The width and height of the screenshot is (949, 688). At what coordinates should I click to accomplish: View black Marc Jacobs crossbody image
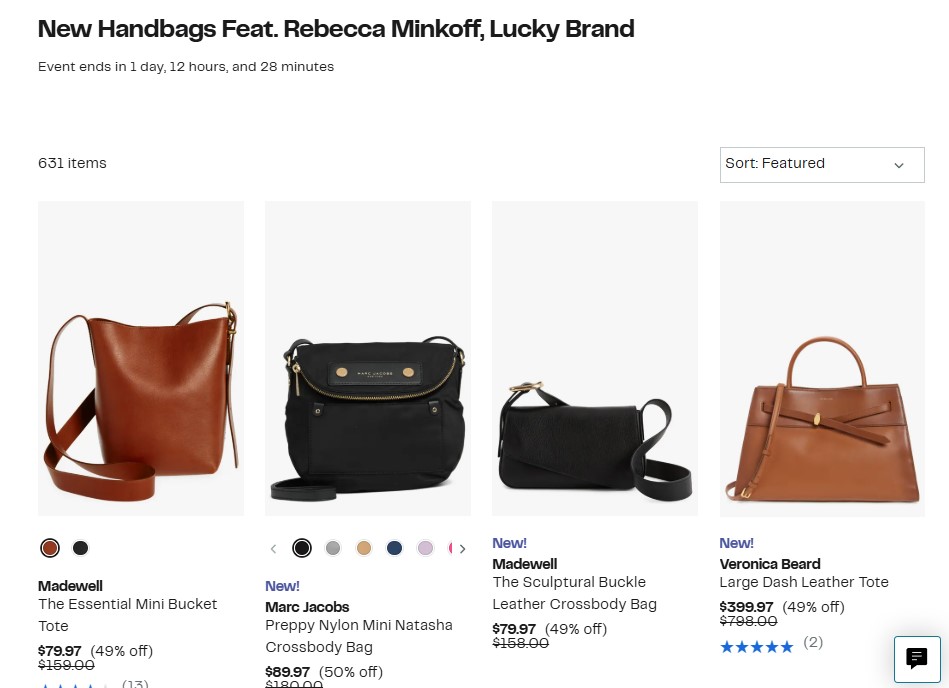pyautogui.click(x=368, y=359)
